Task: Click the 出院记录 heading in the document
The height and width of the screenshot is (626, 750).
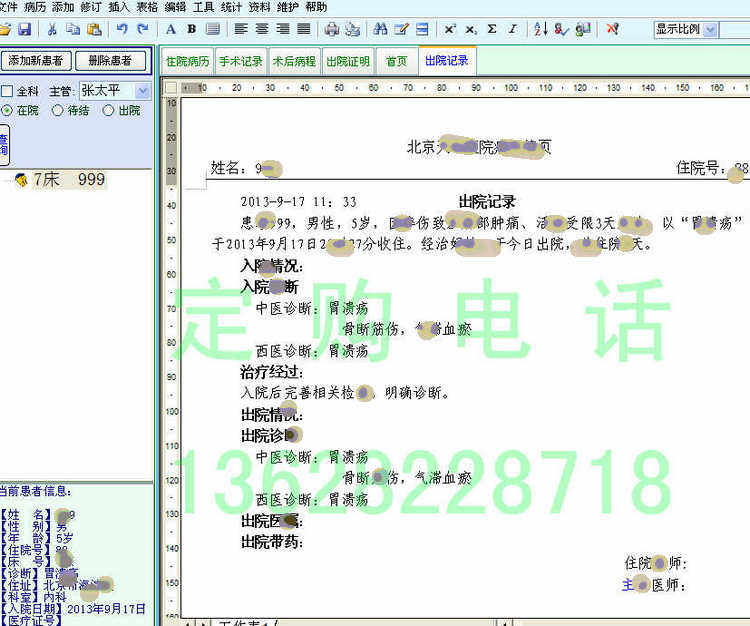Action: click(x=487, y=202)
